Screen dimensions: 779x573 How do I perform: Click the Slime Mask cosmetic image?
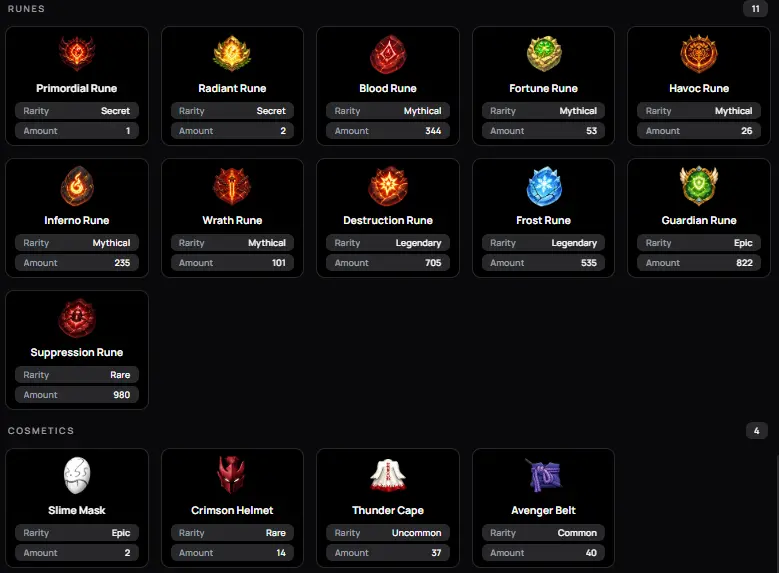pos(77,476)
